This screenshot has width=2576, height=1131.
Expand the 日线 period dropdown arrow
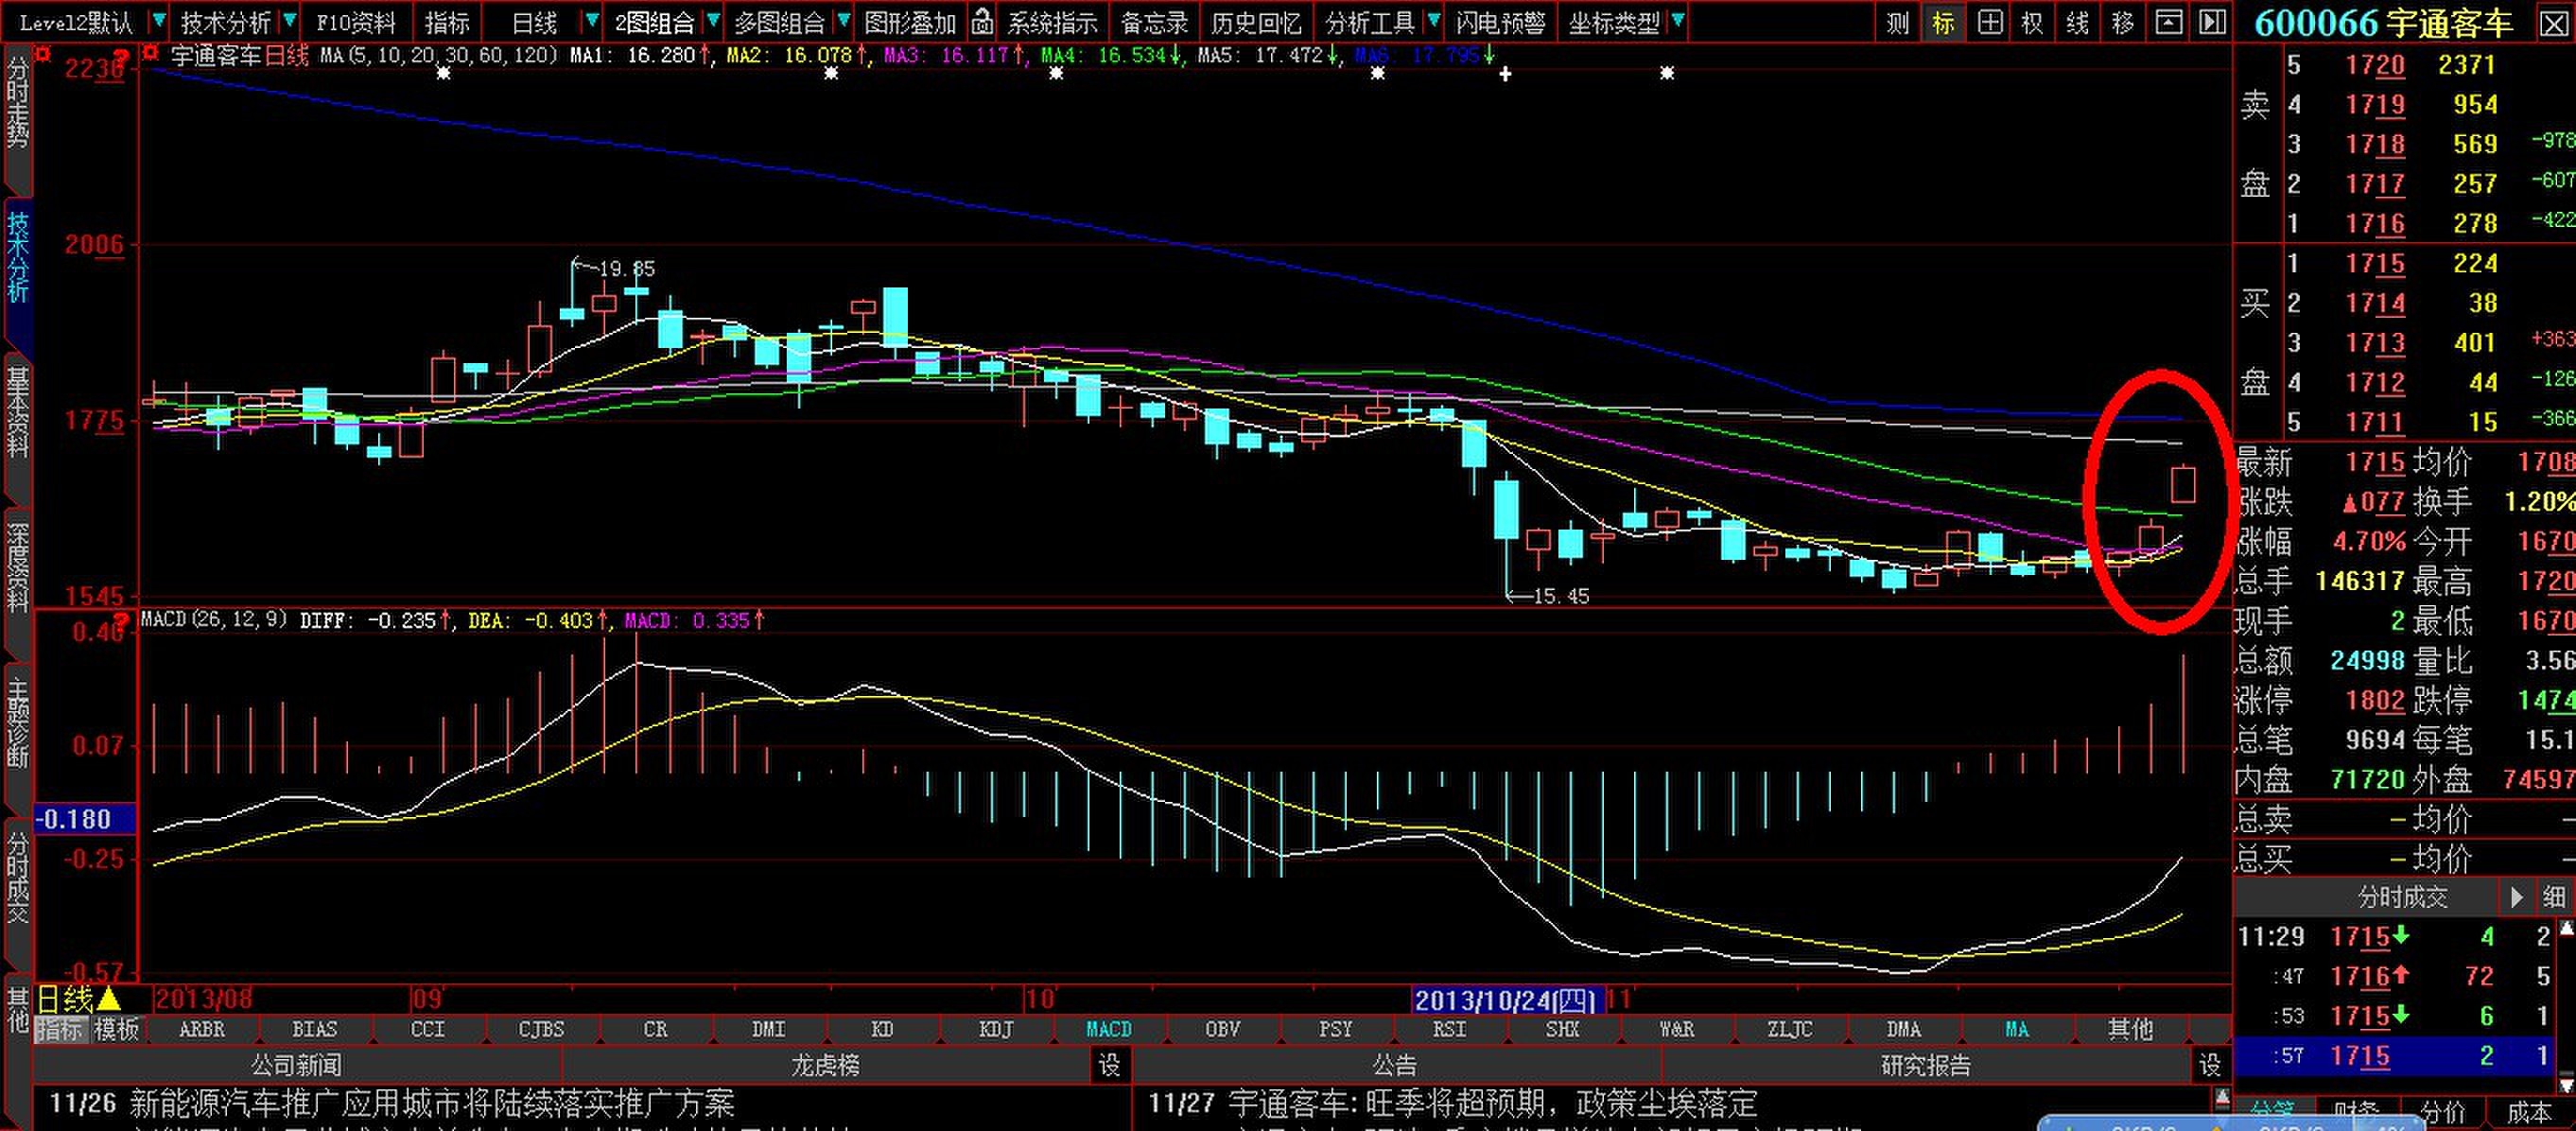(592, 21)
